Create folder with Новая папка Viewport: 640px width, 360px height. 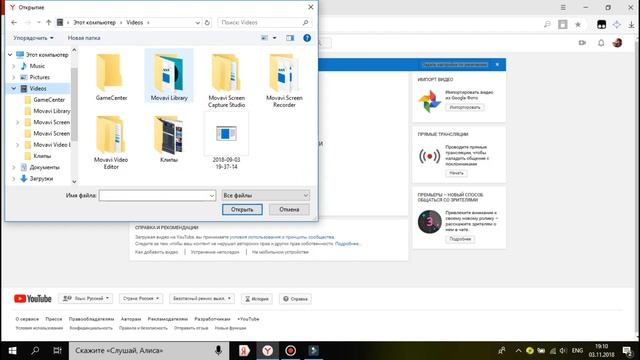[x=84, y=38]
